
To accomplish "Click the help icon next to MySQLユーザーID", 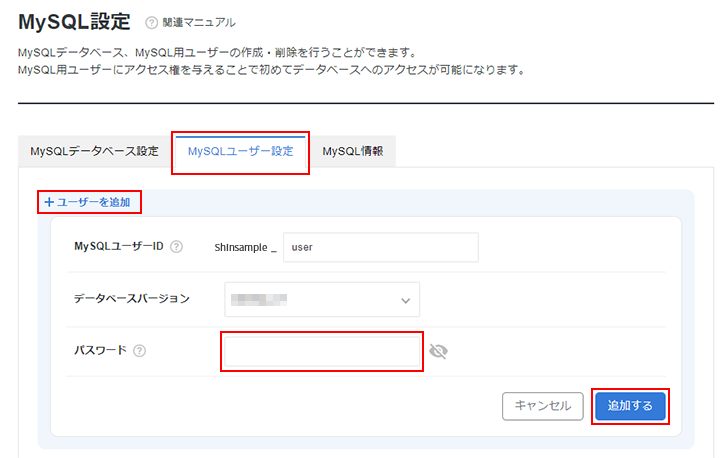I will point(176,246).
